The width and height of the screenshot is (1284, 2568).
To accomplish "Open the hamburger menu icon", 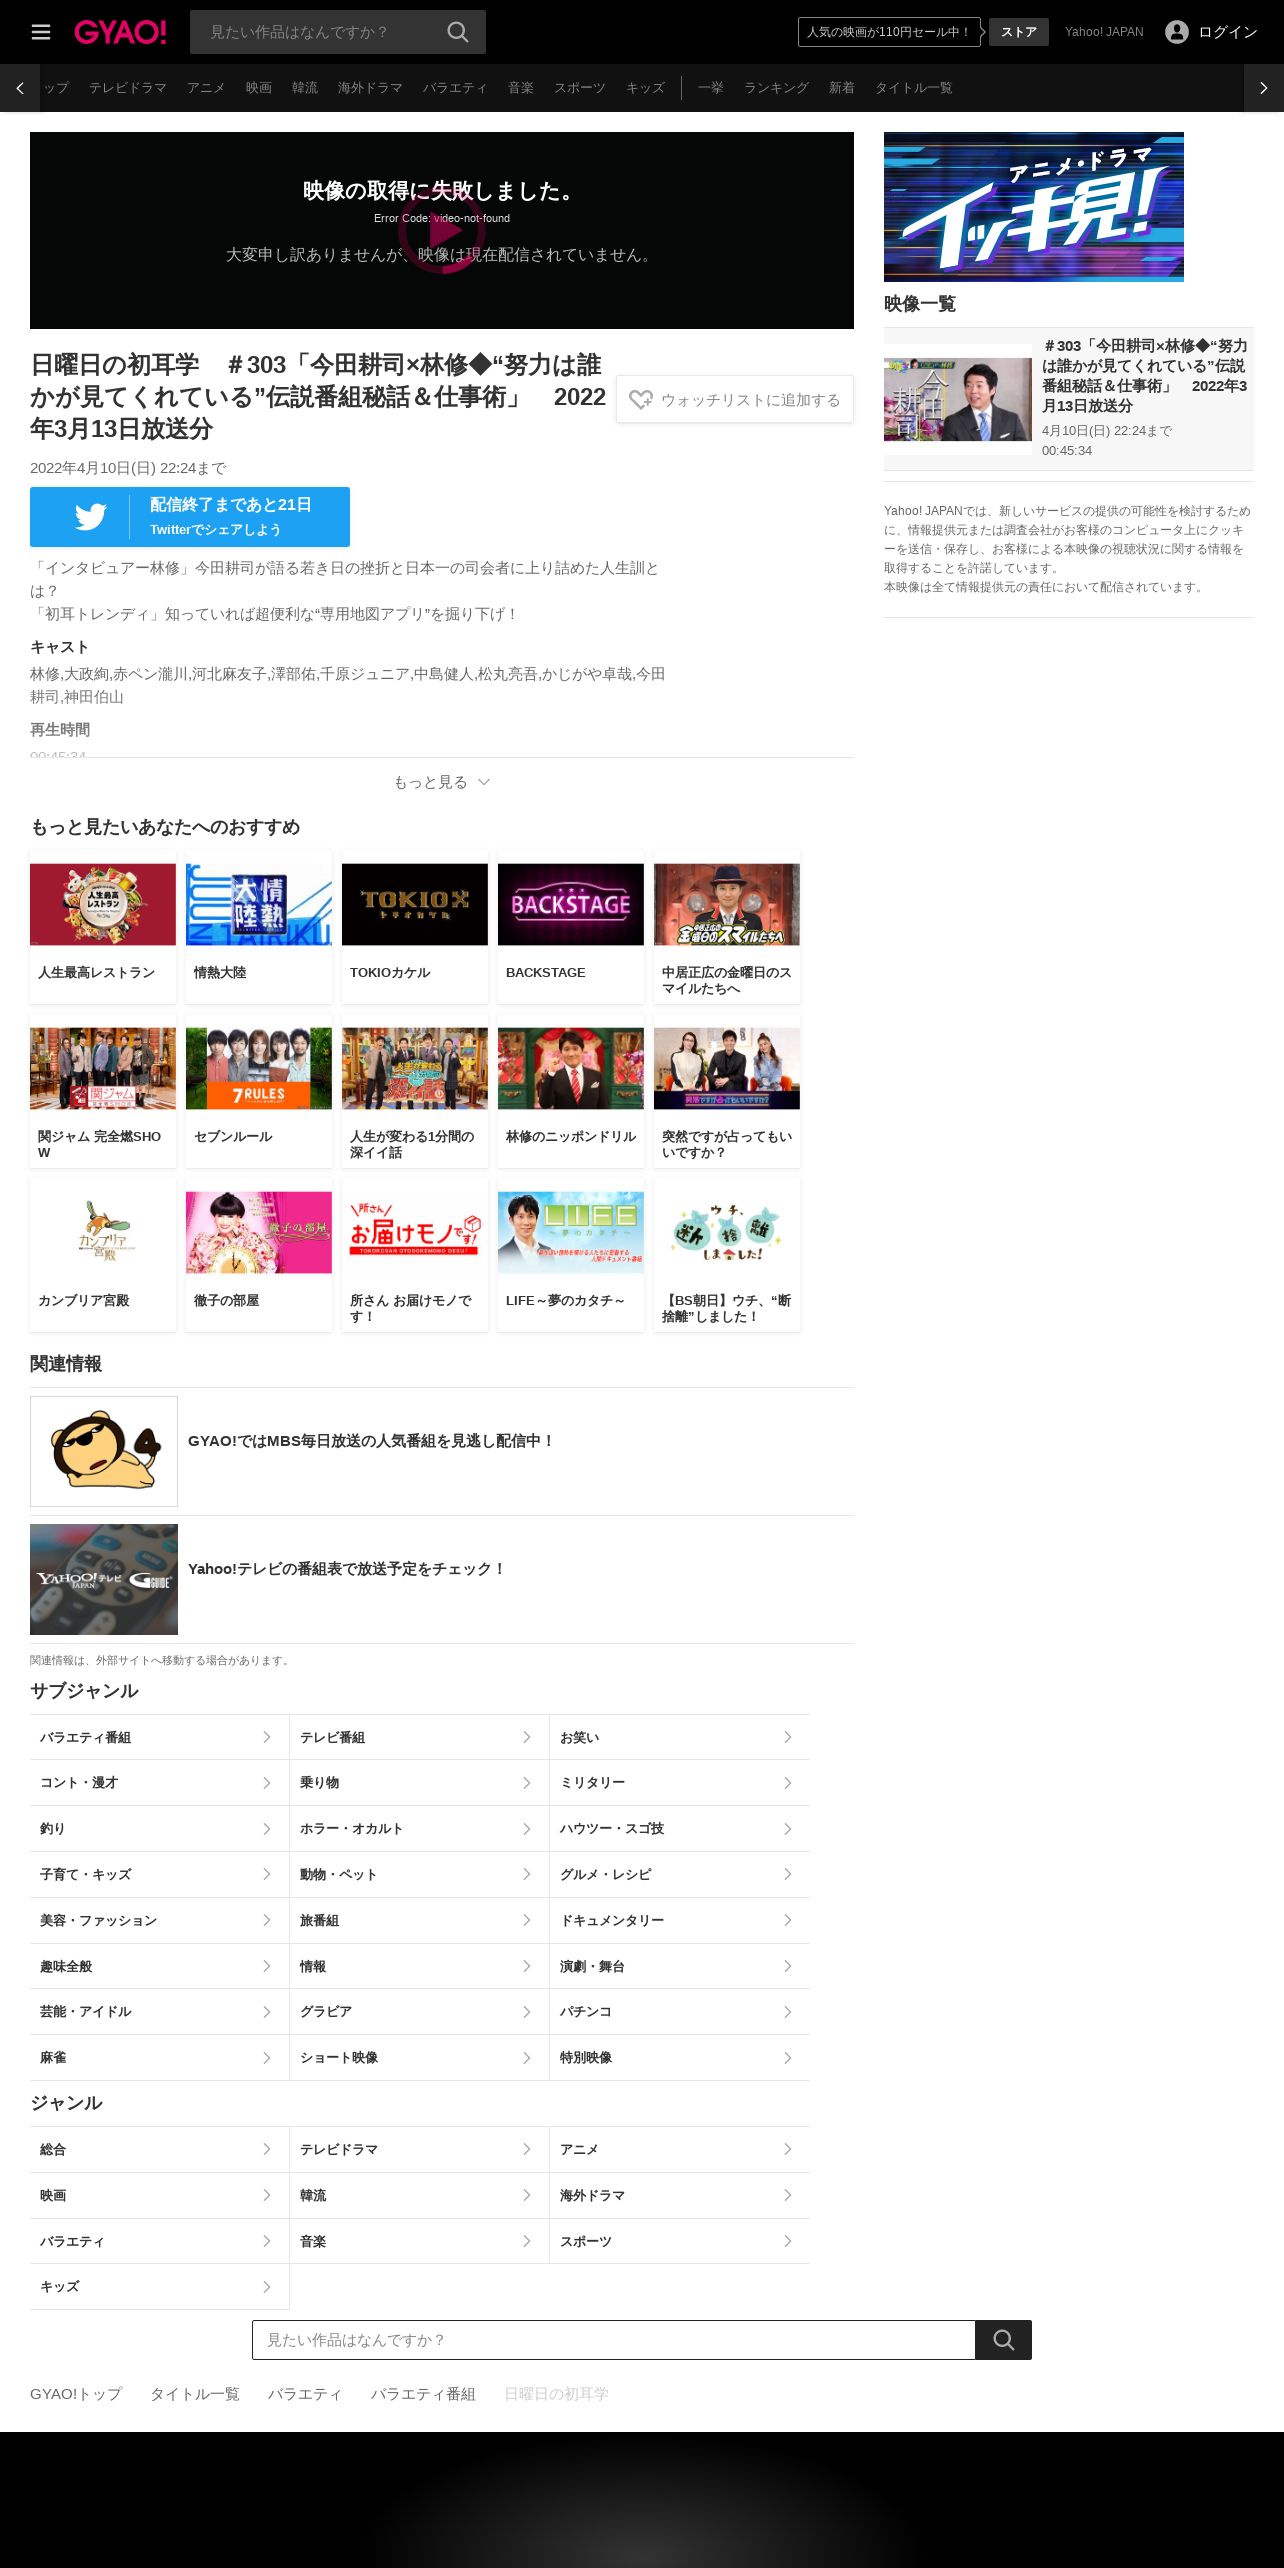I will pyautogui.click(x=41, y=32).
